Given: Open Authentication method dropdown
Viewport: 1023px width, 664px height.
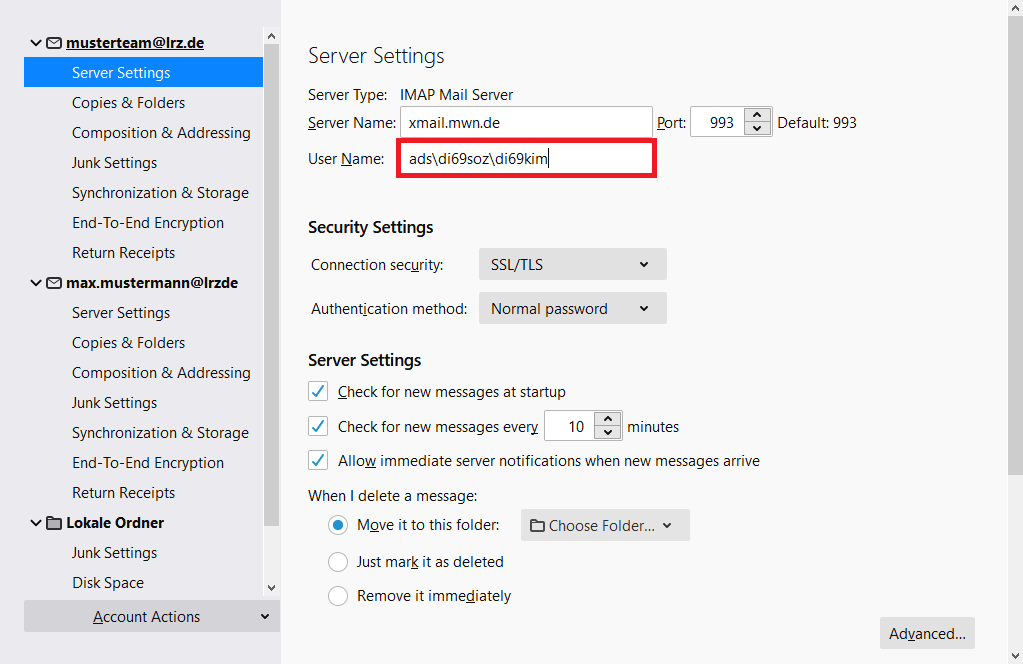Looking at the screenshot, I should tap(572, 308).
